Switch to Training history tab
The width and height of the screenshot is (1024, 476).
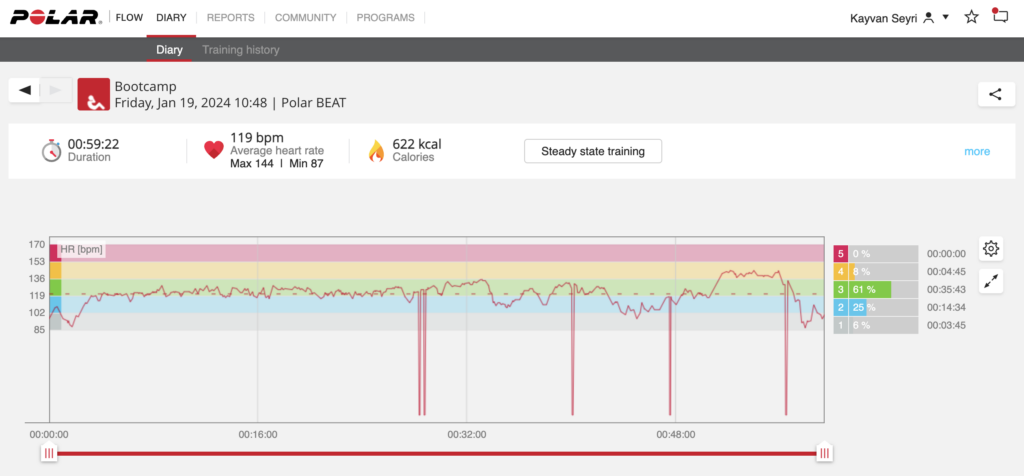241,50
